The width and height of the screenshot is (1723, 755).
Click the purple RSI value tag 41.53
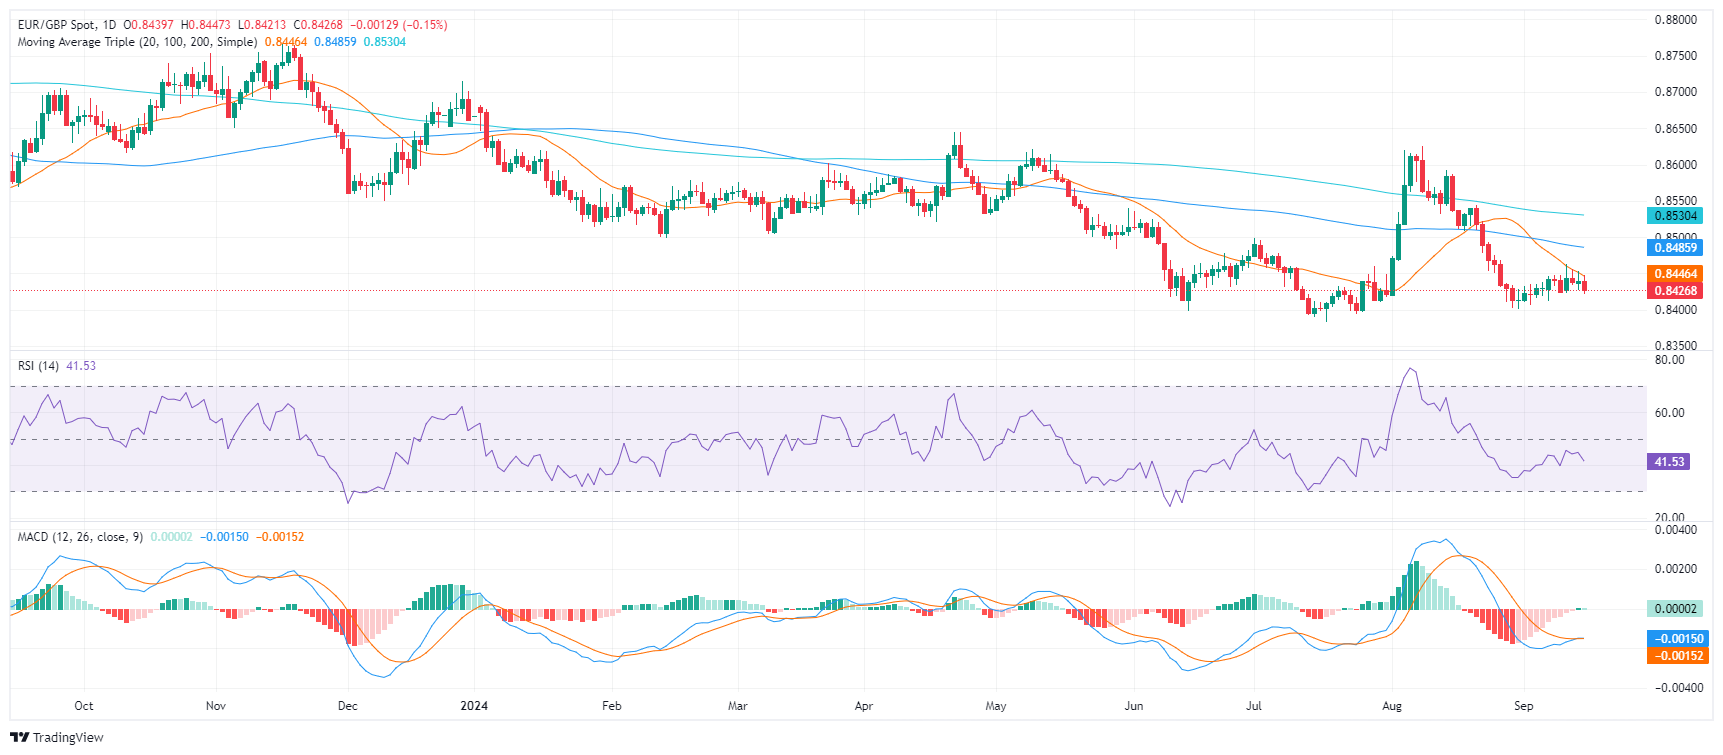1668,462
